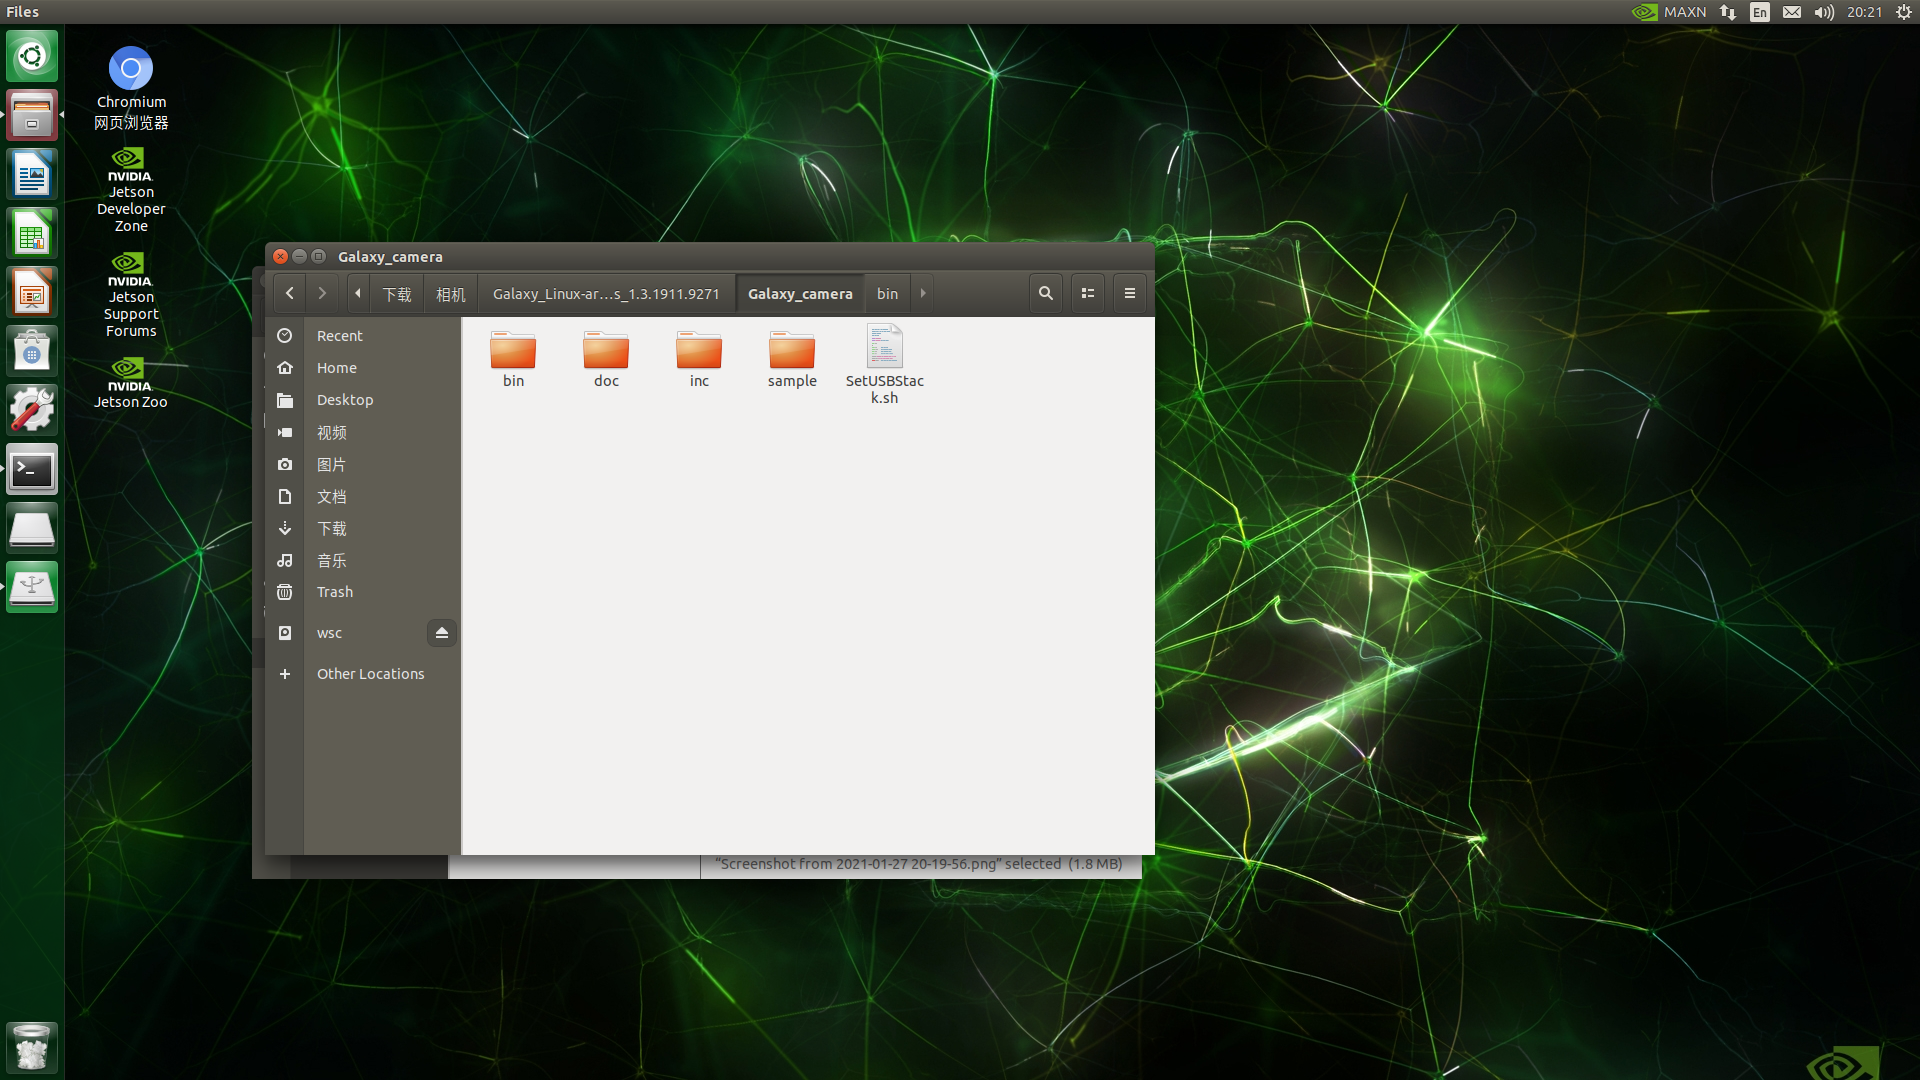Toggle list/grid view in the Files toolbar

point(1088,293)
